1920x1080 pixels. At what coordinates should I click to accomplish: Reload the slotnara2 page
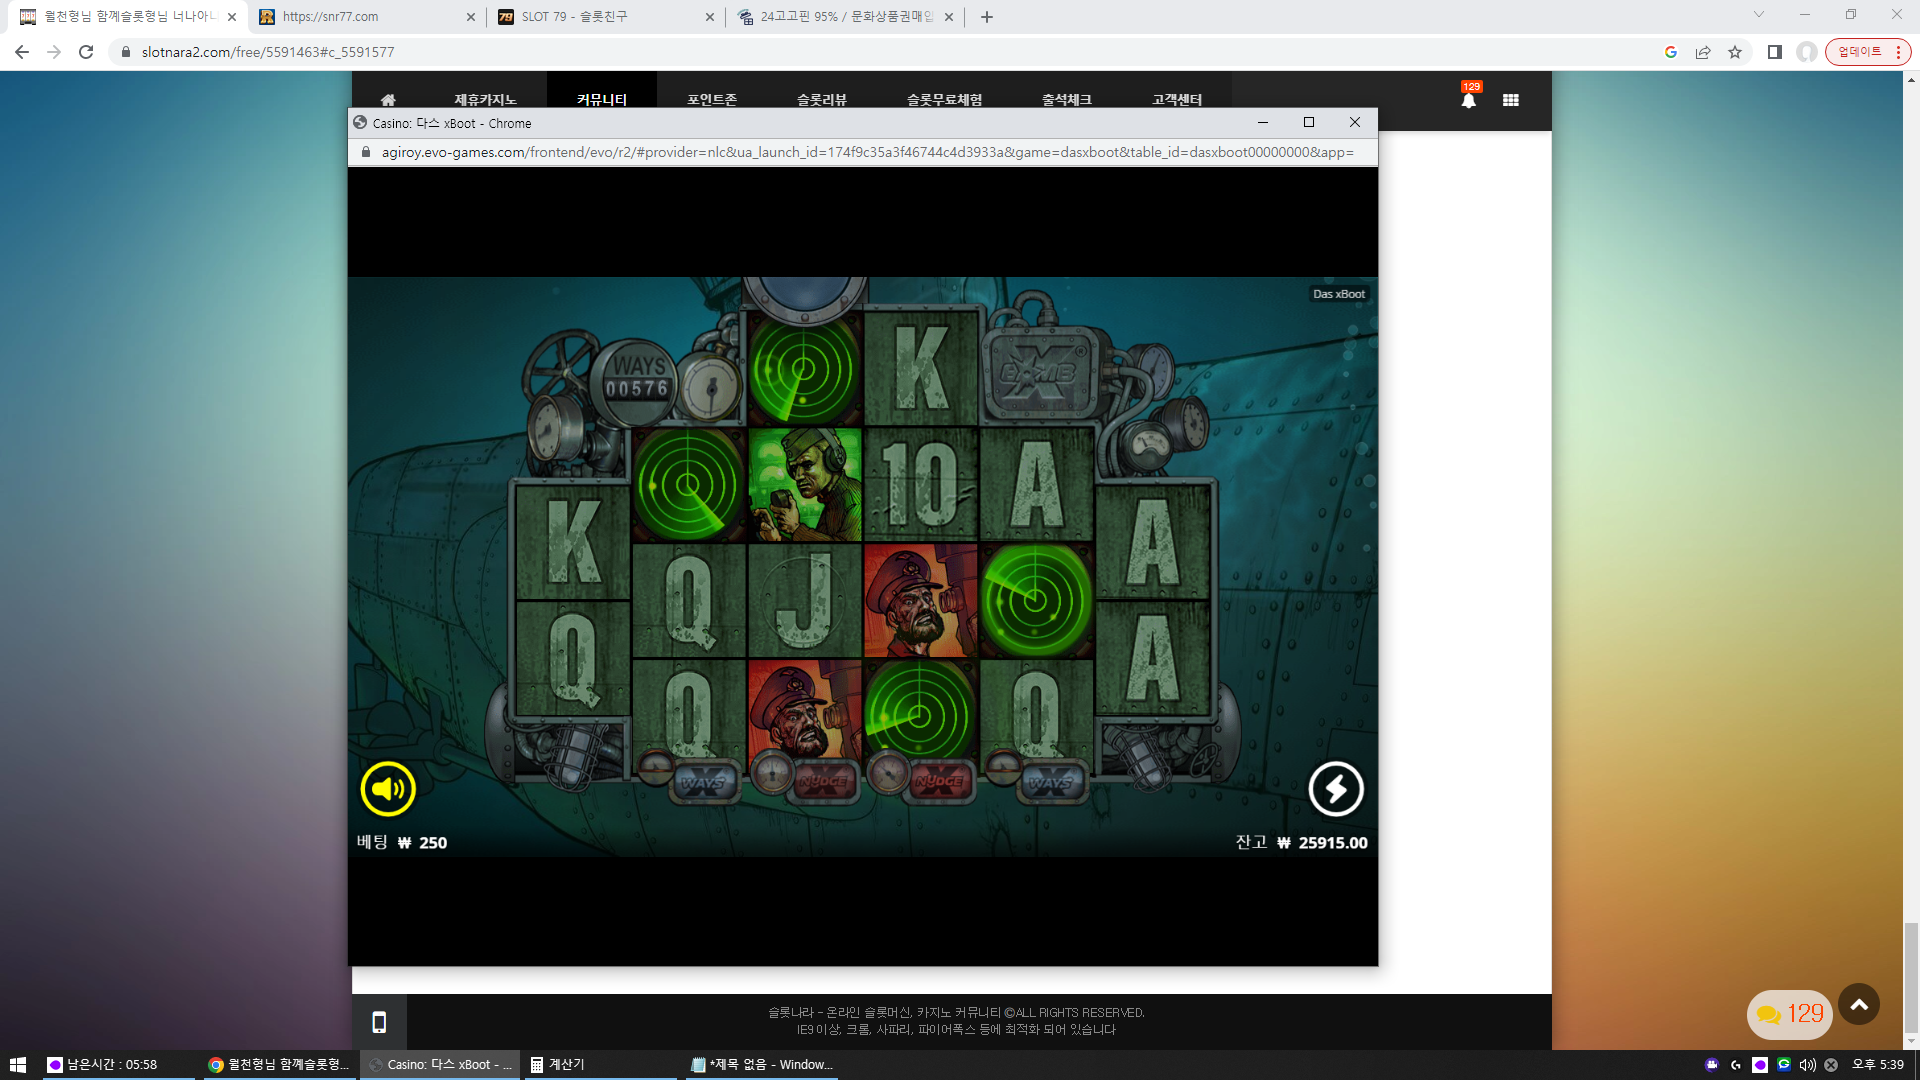click(86, 52)
